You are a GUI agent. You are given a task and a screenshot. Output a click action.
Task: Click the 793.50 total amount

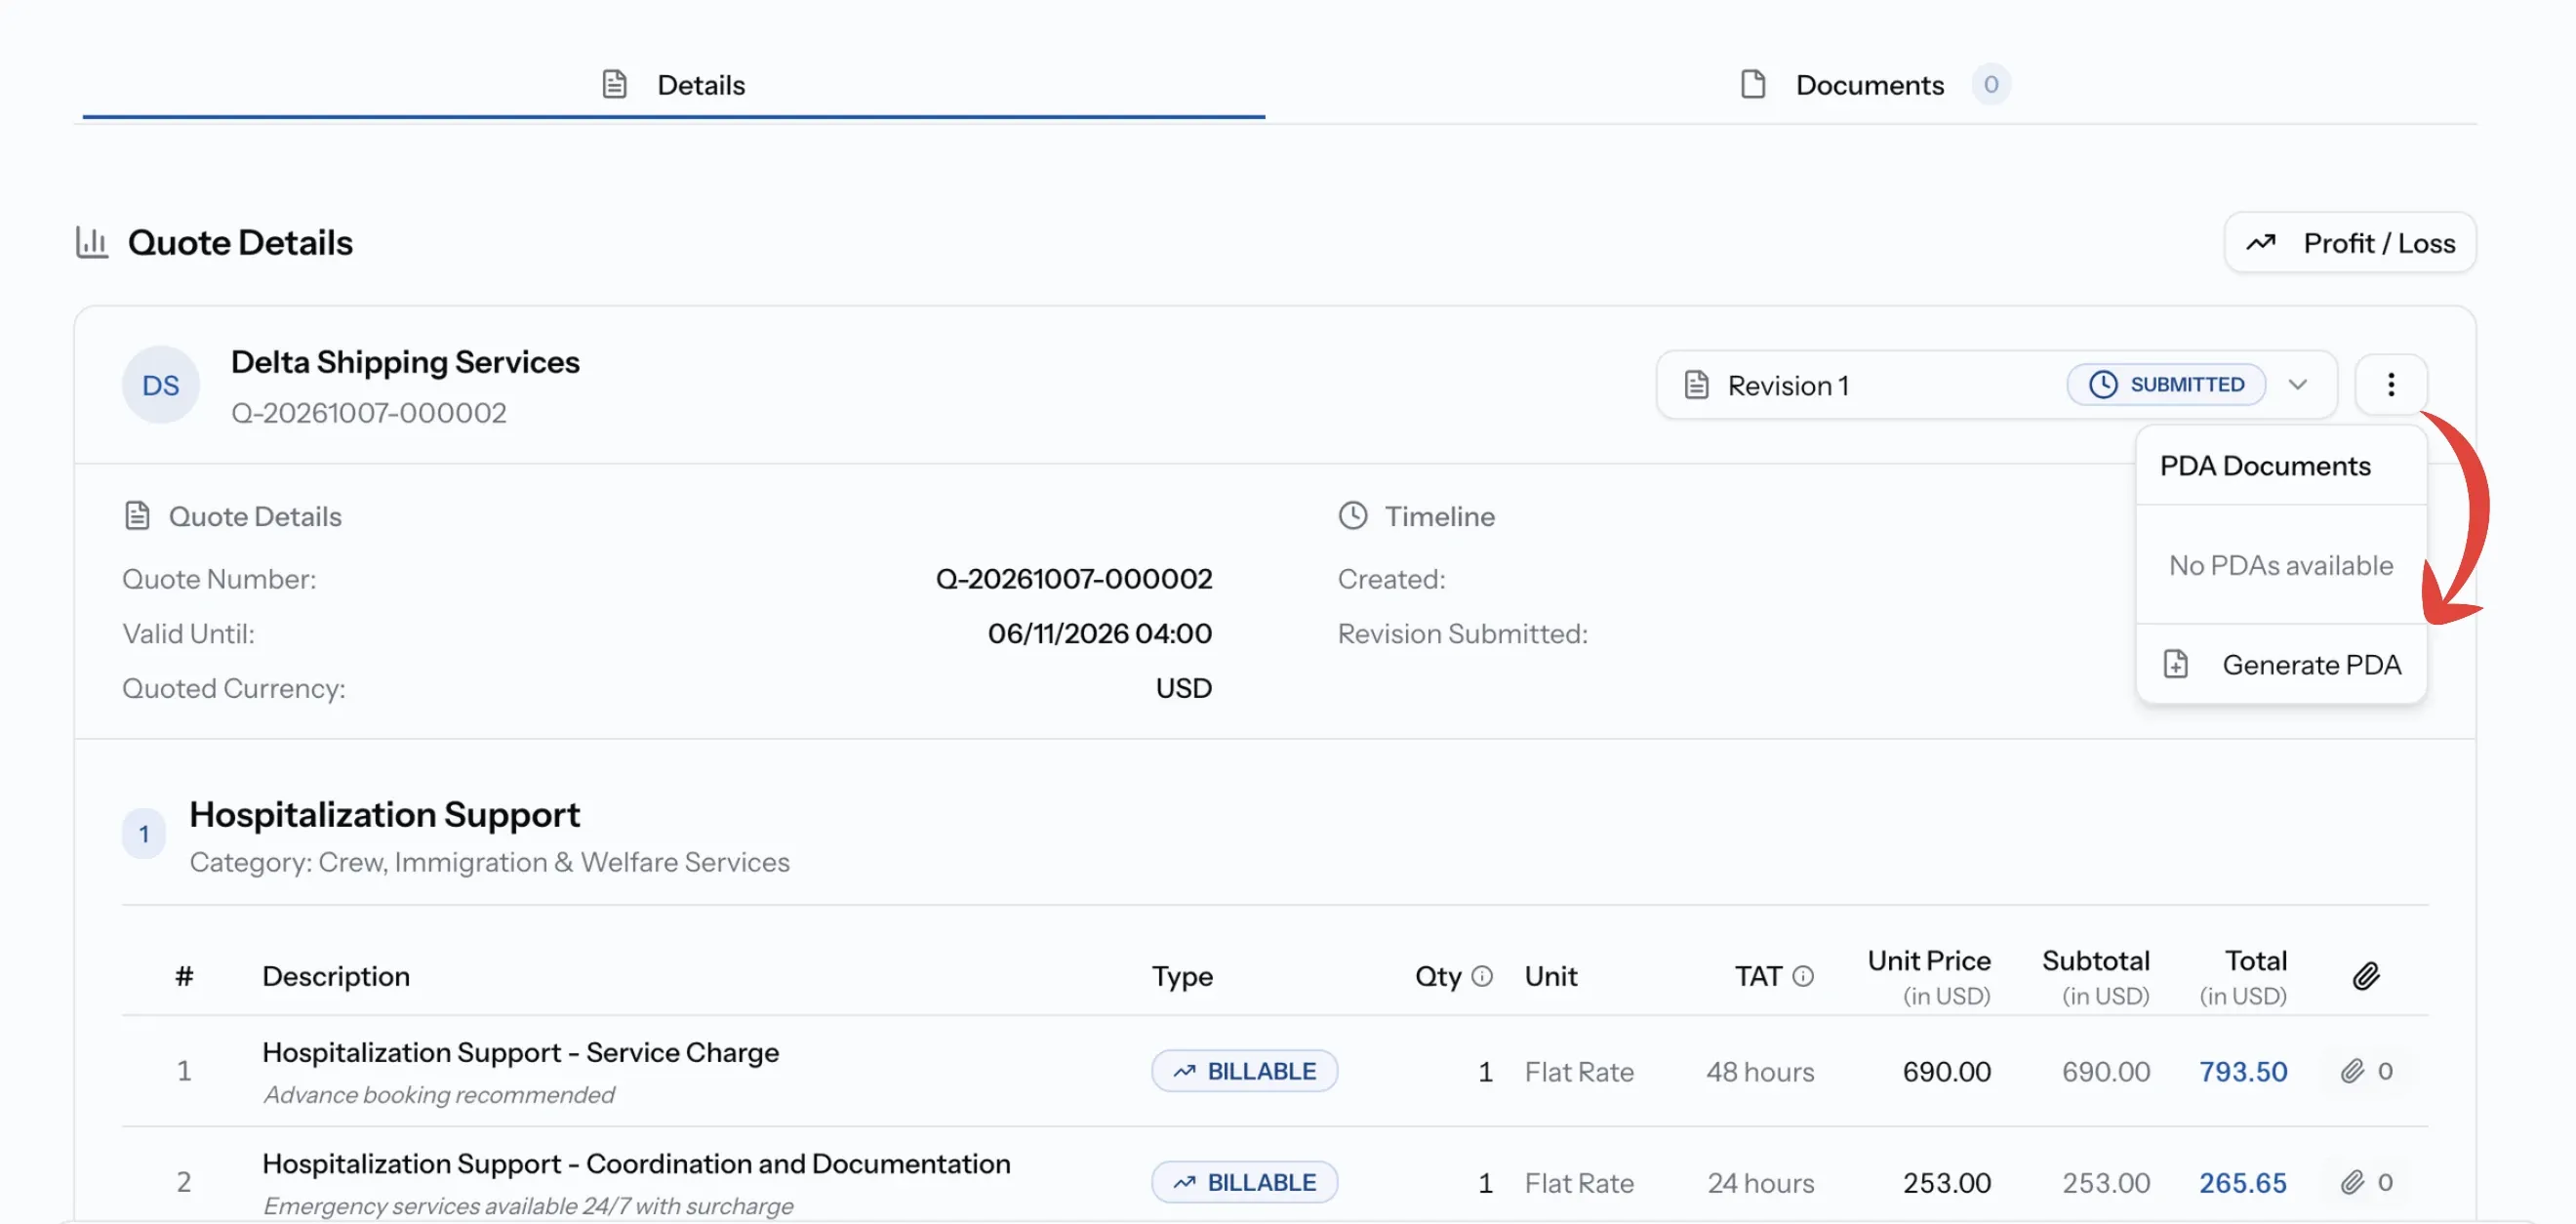pyautogui.click(x=2242, y=1071)
